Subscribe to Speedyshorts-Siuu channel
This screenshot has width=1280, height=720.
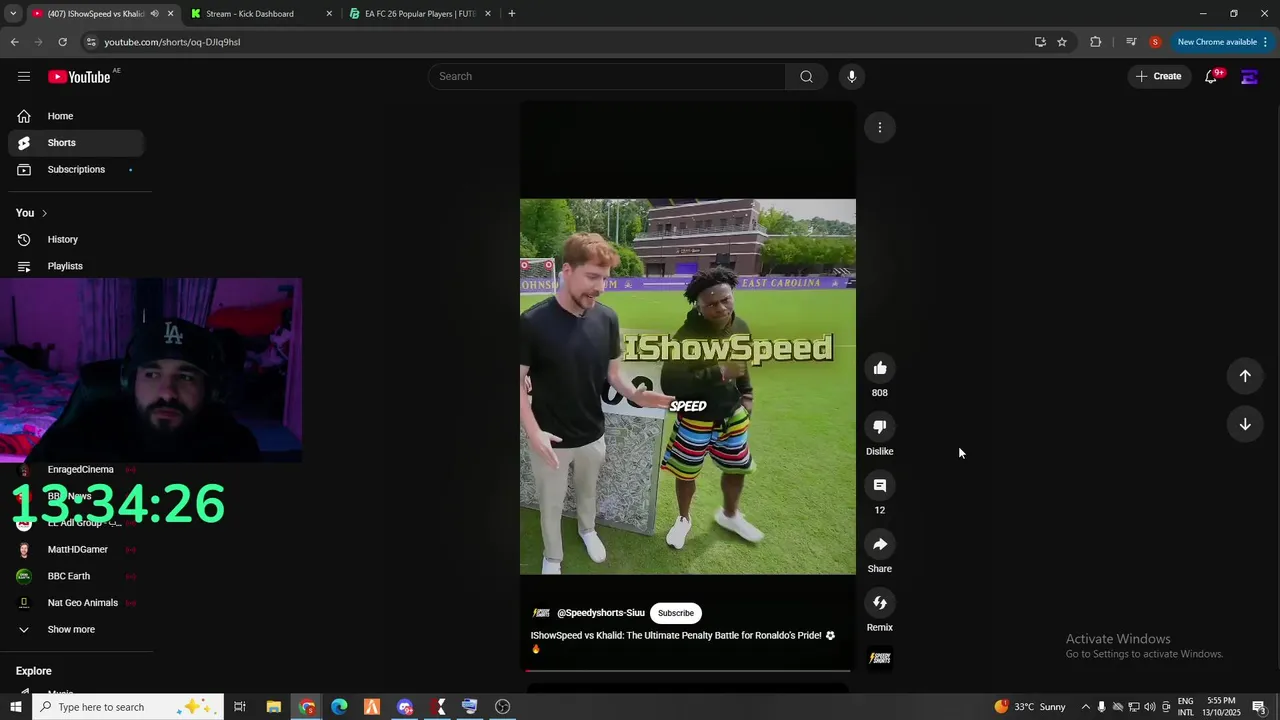(676, 613)
